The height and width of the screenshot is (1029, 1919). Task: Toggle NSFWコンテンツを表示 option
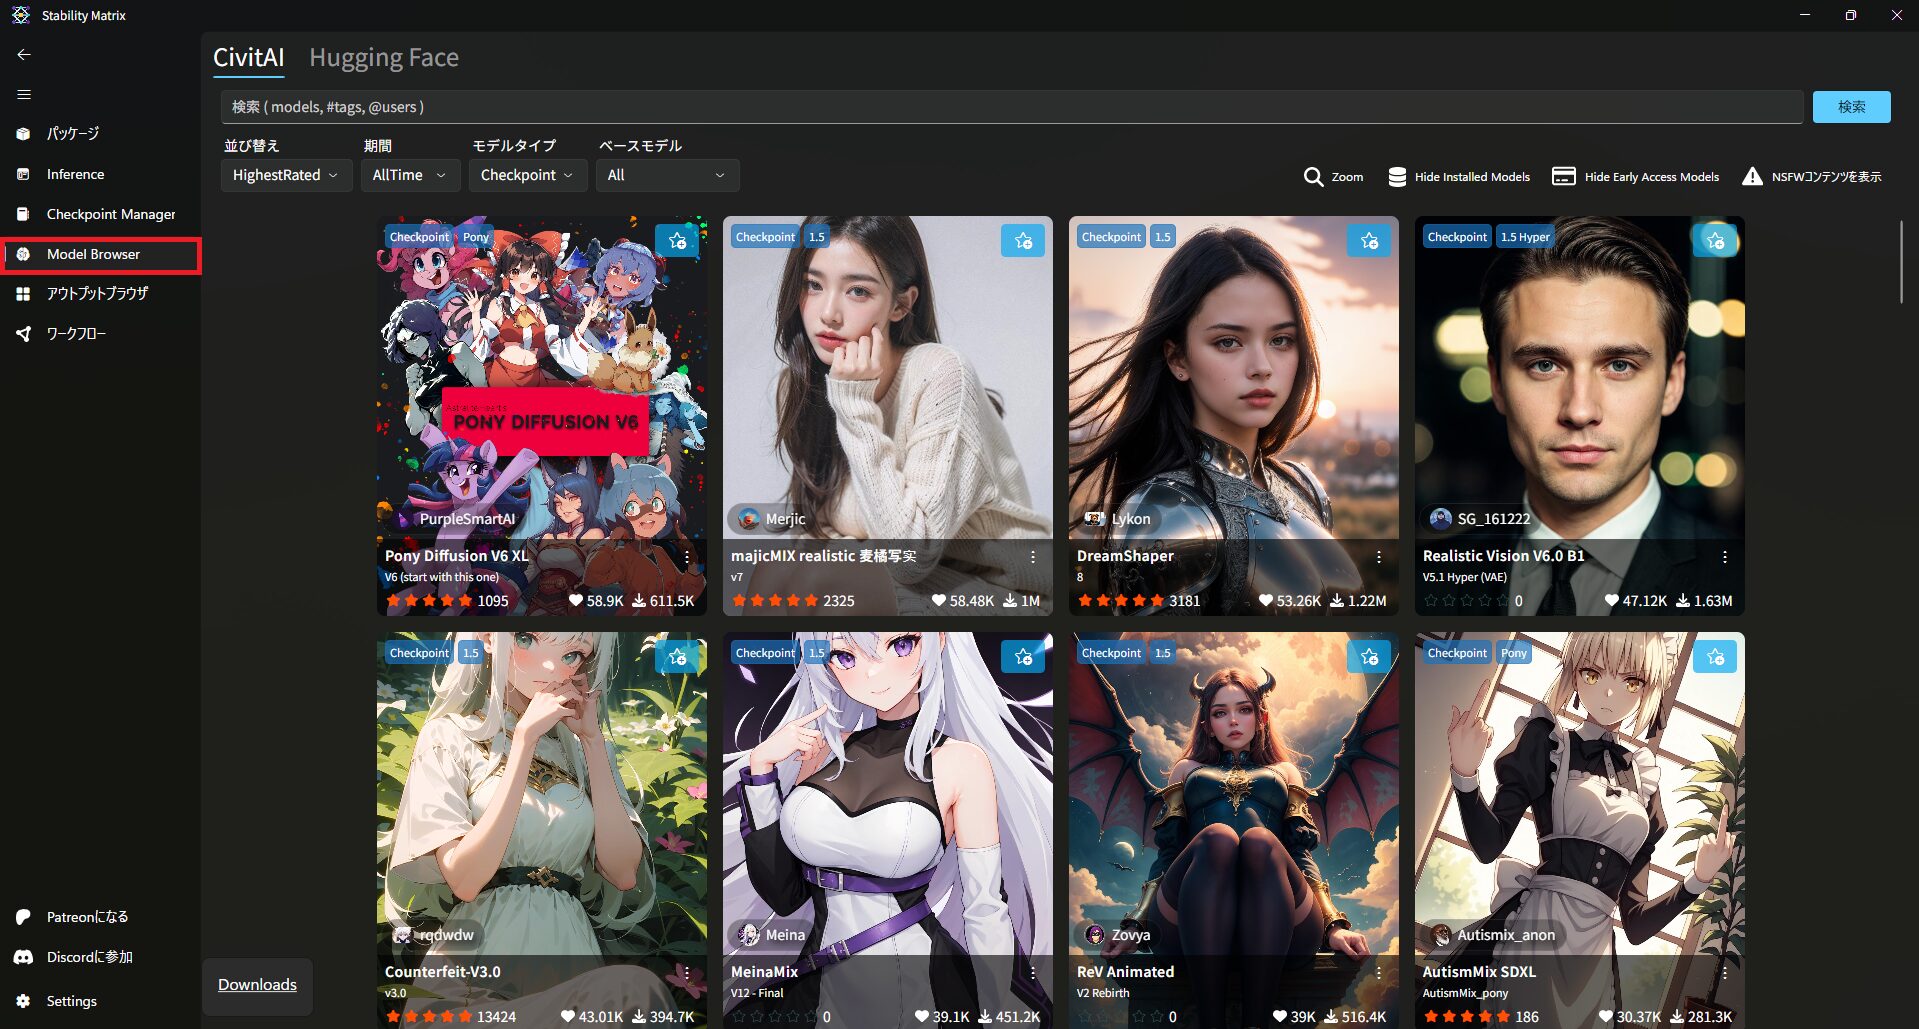point(1811,177)
